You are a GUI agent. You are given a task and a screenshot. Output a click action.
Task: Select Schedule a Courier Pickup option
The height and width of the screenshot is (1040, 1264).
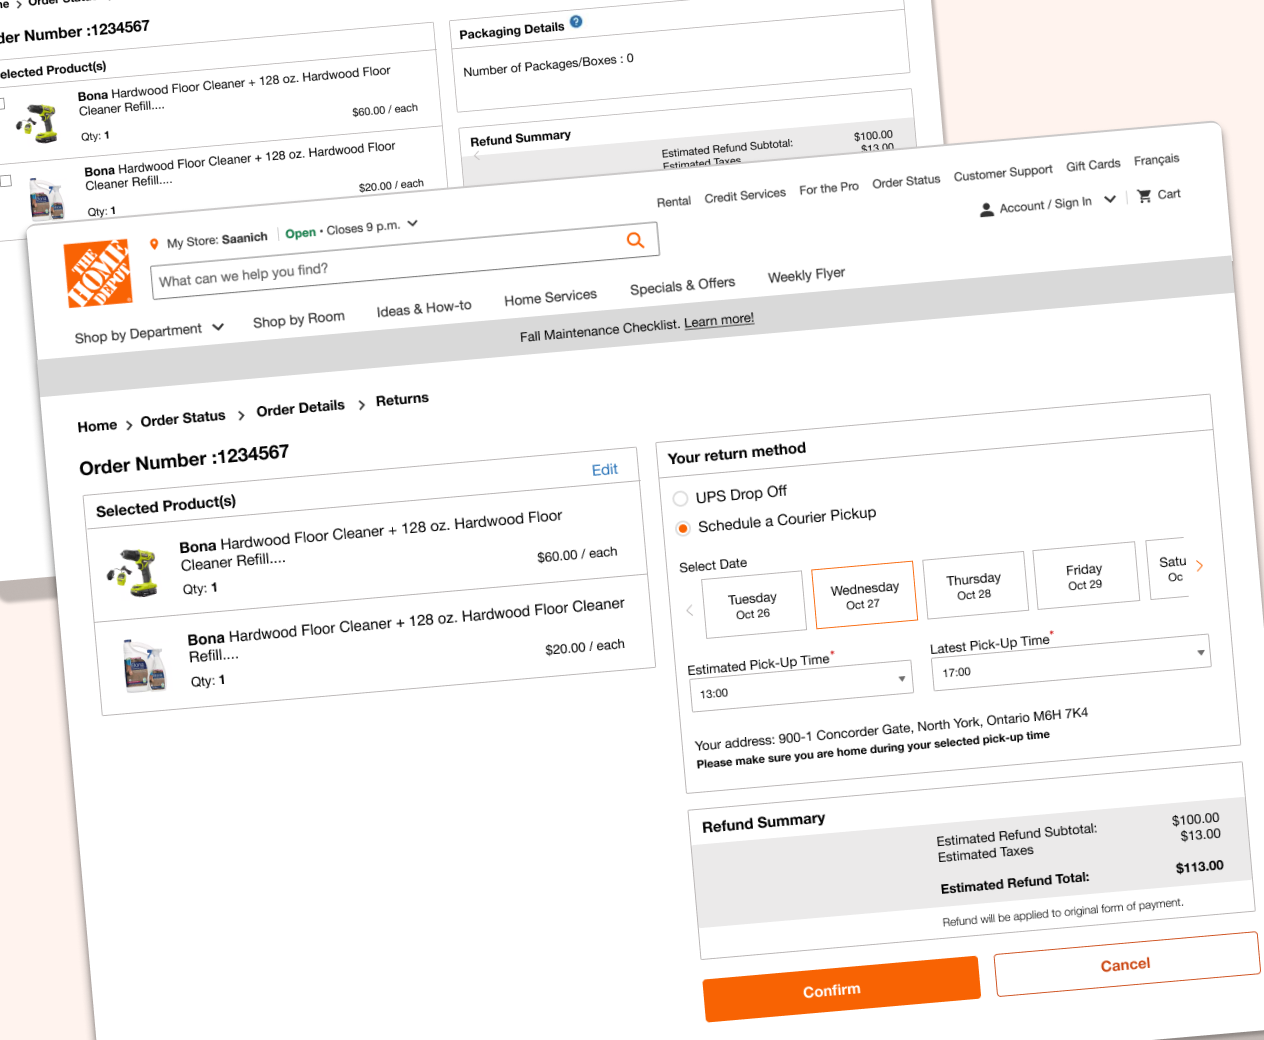point(683,528)
